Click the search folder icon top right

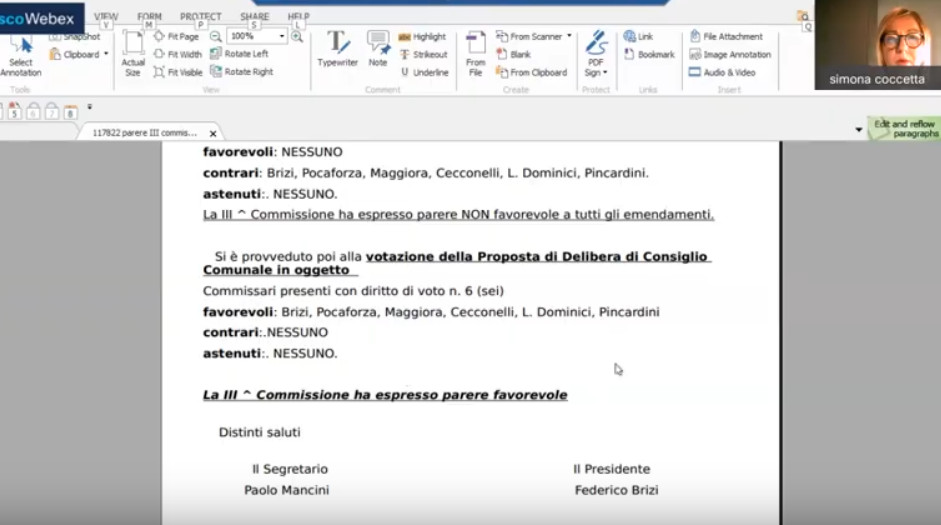coord(802,16)
